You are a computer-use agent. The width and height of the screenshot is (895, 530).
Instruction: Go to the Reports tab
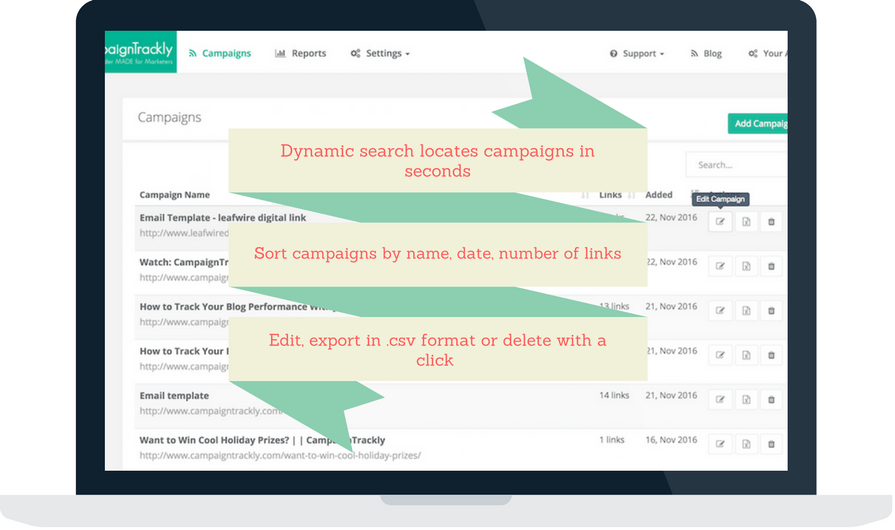click(x=301, y=53)
